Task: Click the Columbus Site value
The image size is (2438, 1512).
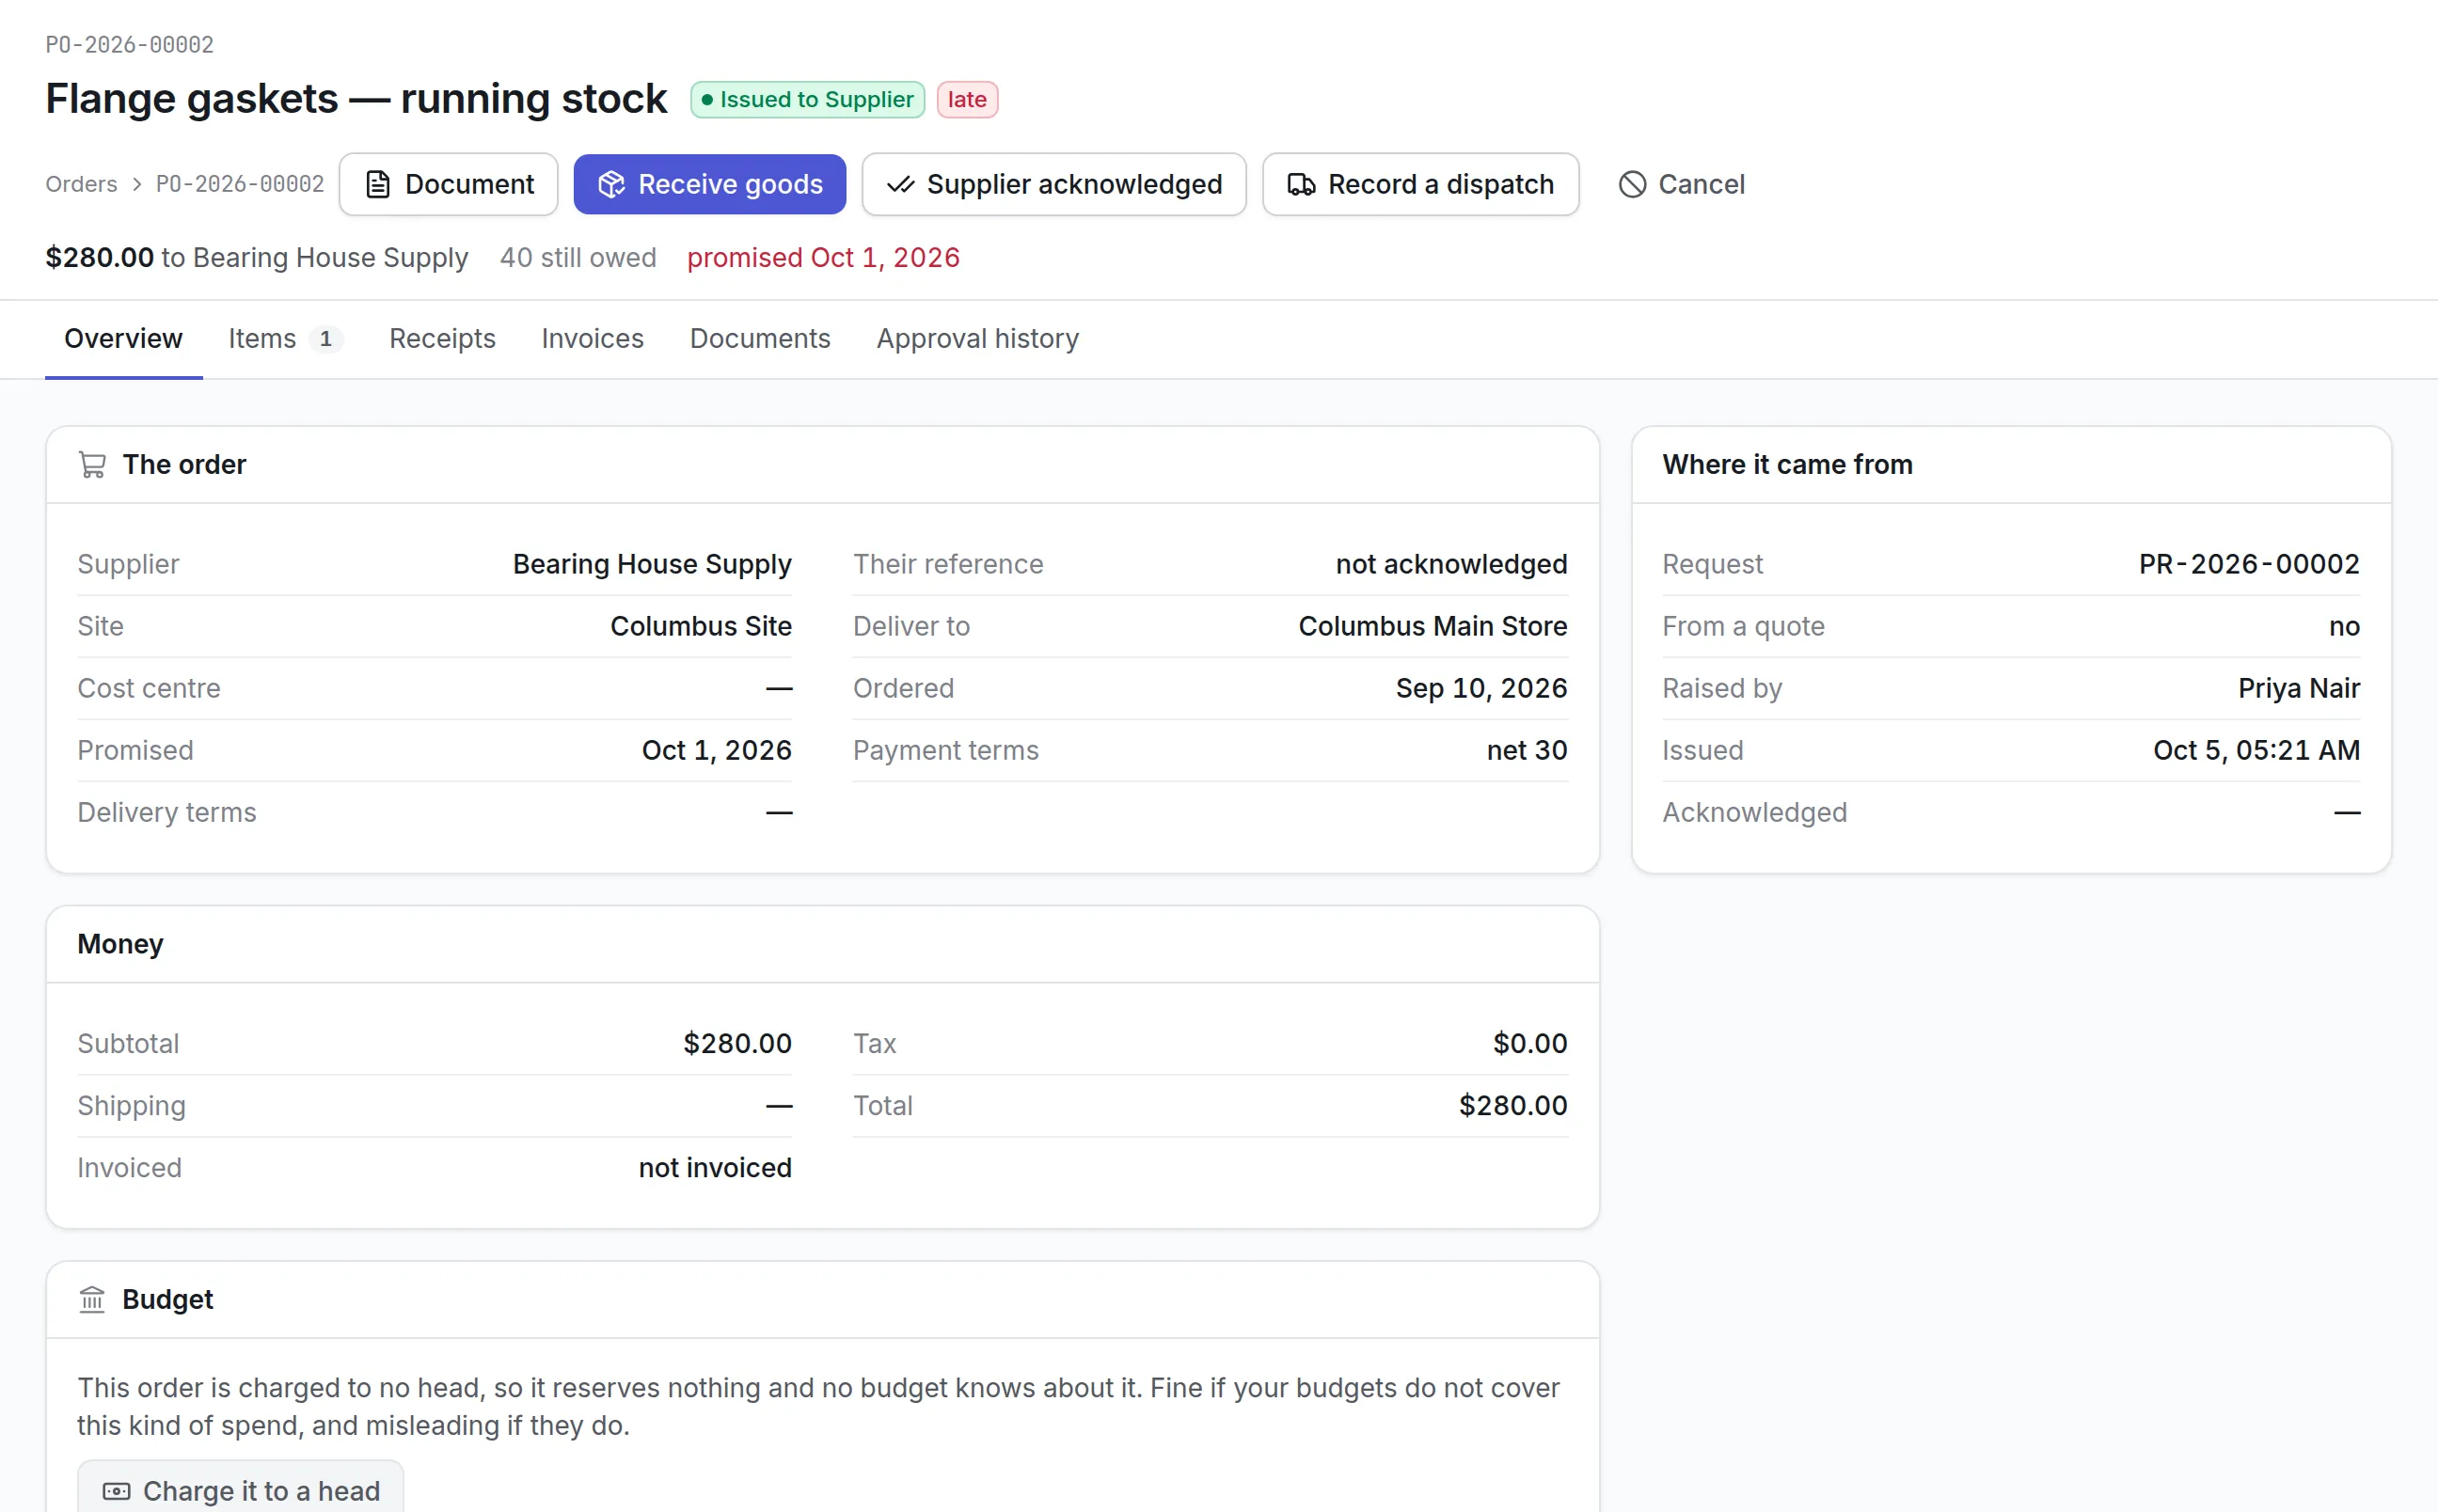Action: point(701,627)
